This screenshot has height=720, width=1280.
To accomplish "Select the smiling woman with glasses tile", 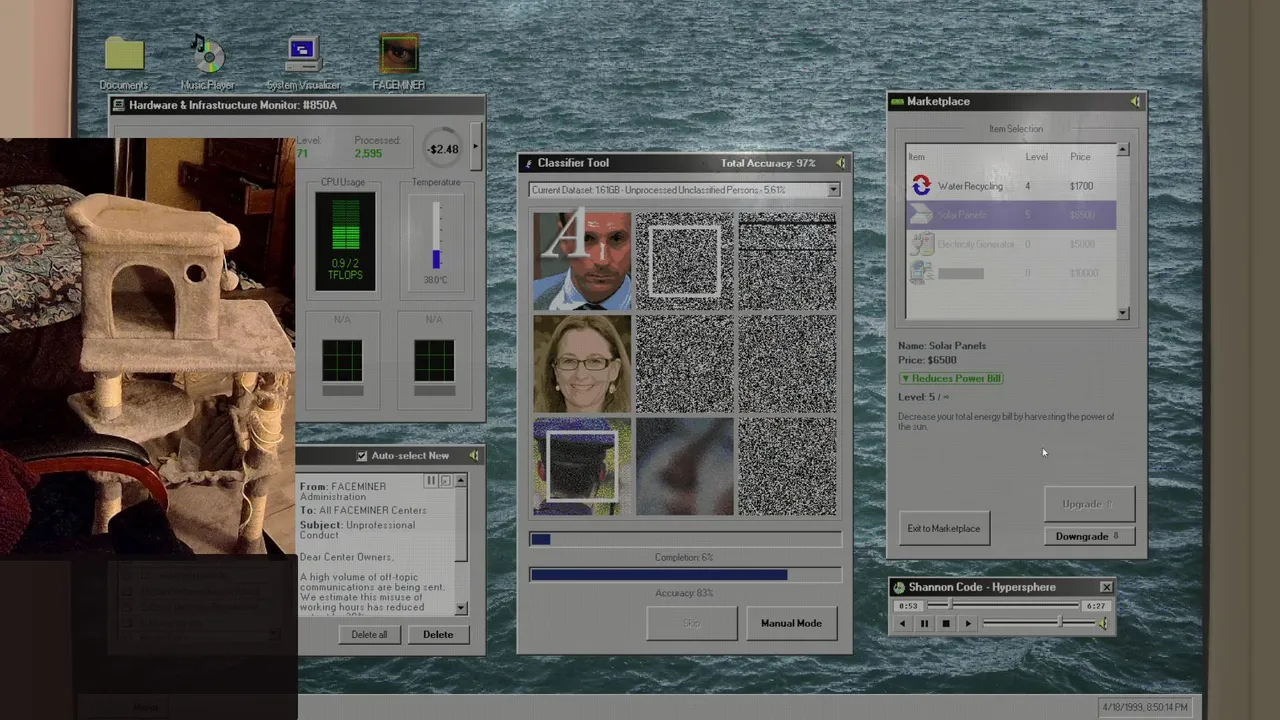I will [582, 363].
